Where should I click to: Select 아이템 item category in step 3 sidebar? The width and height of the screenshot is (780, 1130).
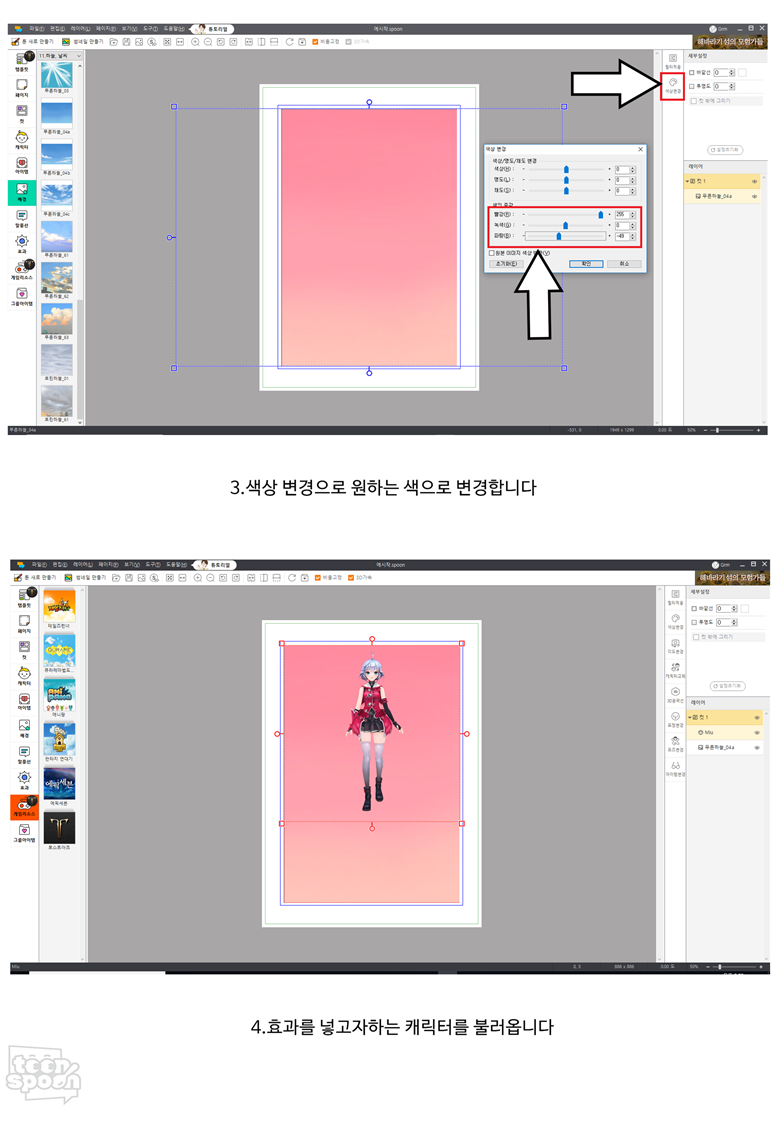point(22,166)
